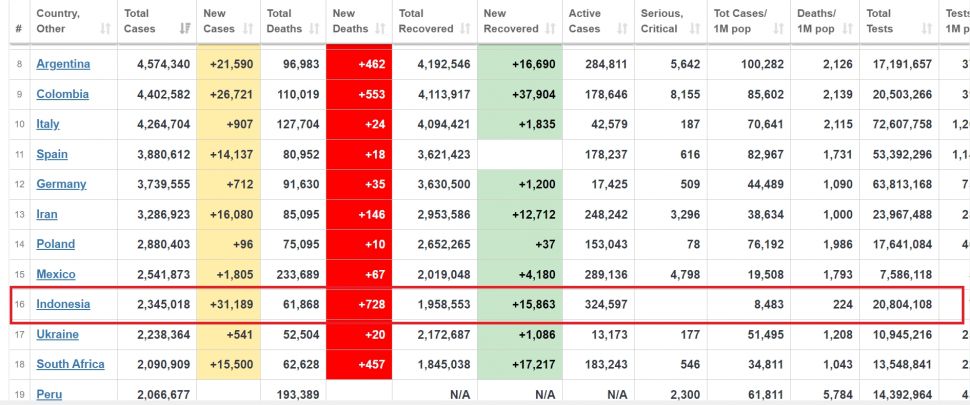
Task: Select Colombia new cases +26,721
Action: (228, 95)
